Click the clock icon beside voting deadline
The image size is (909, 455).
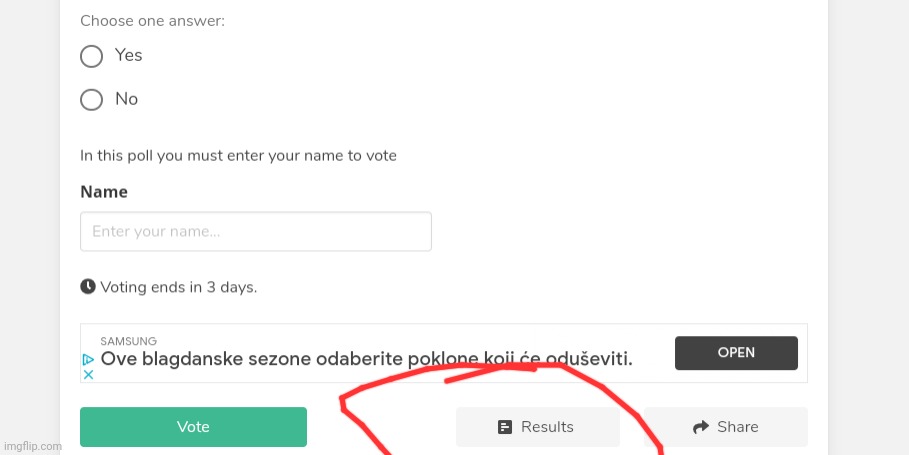88,287
